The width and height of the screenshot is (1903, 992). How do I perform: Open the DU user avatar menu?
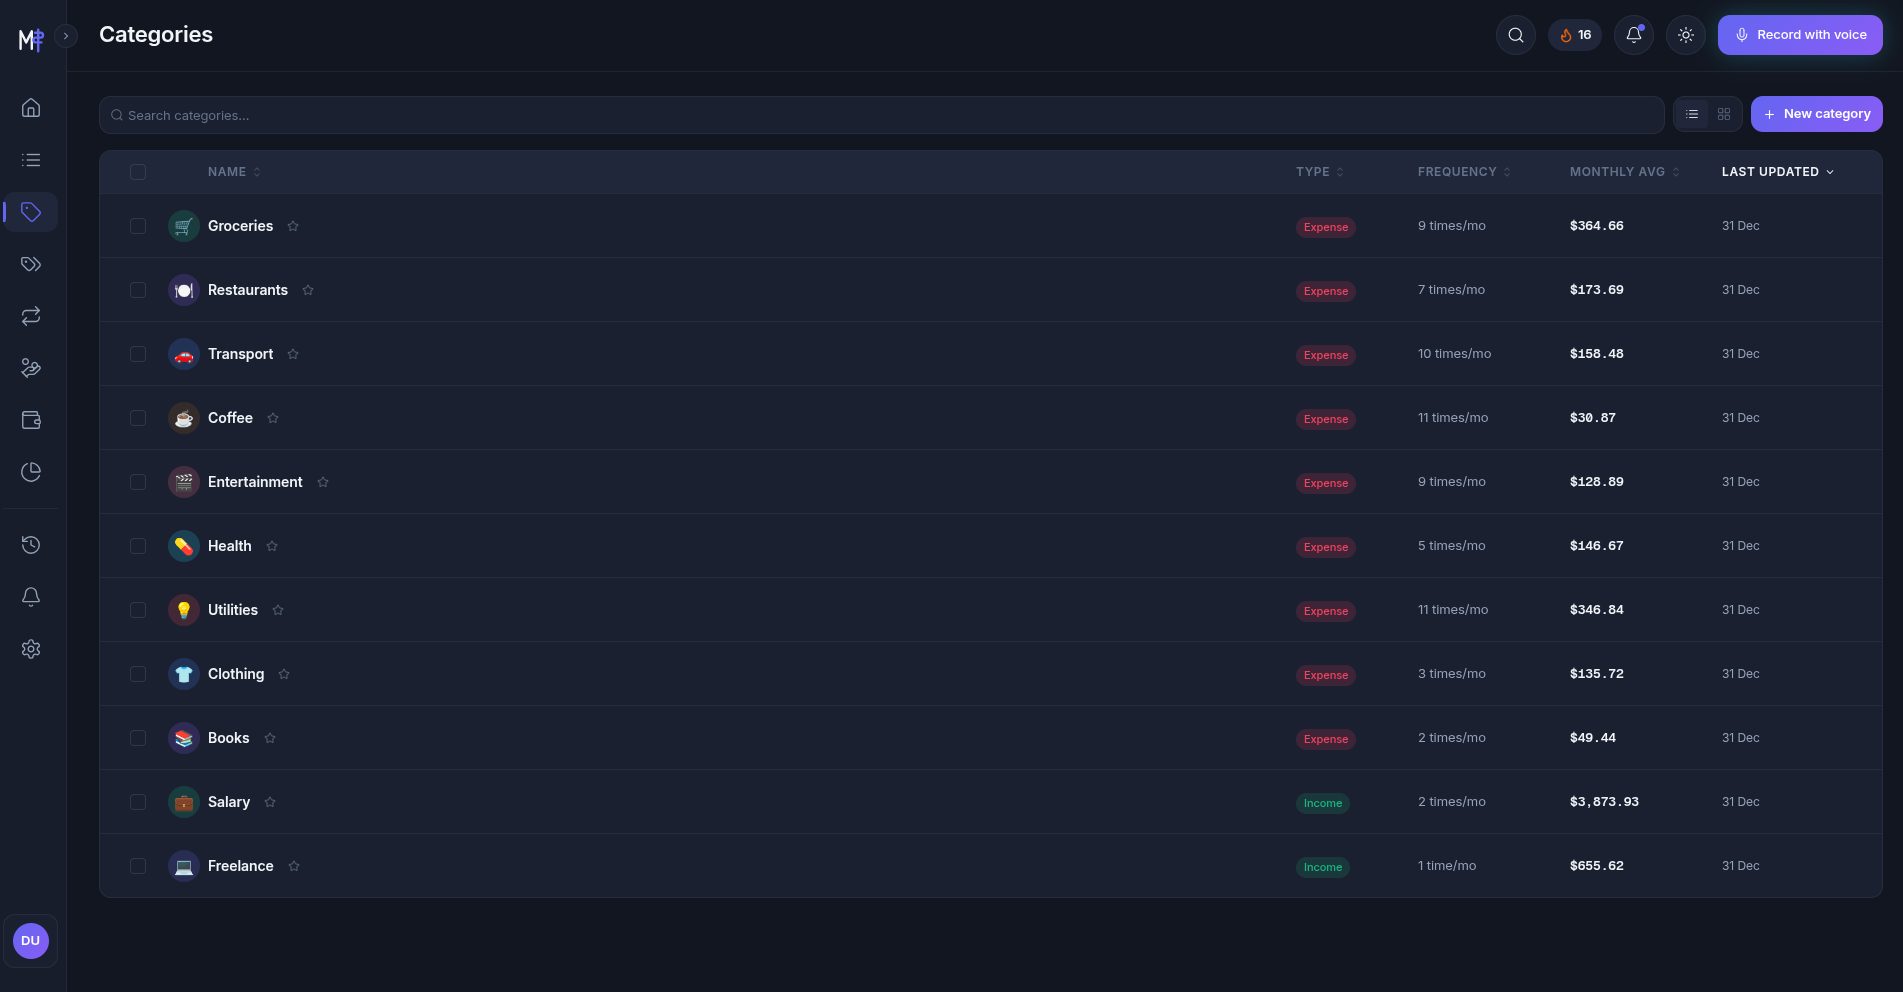[31, 941]
